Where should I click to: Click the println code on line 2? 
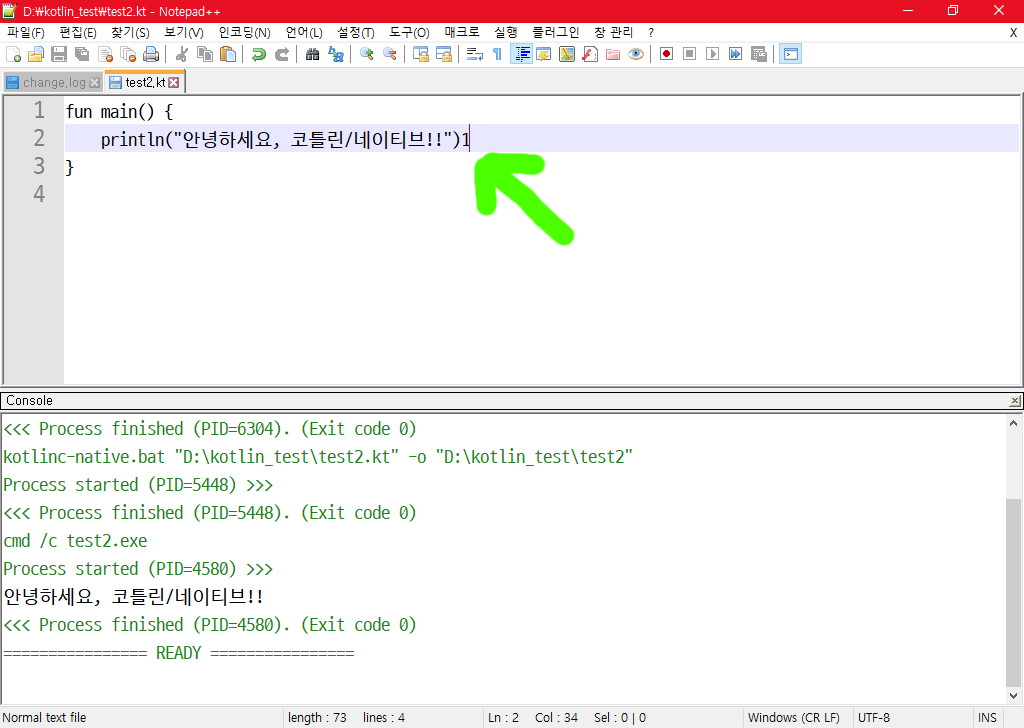point(285,140)
